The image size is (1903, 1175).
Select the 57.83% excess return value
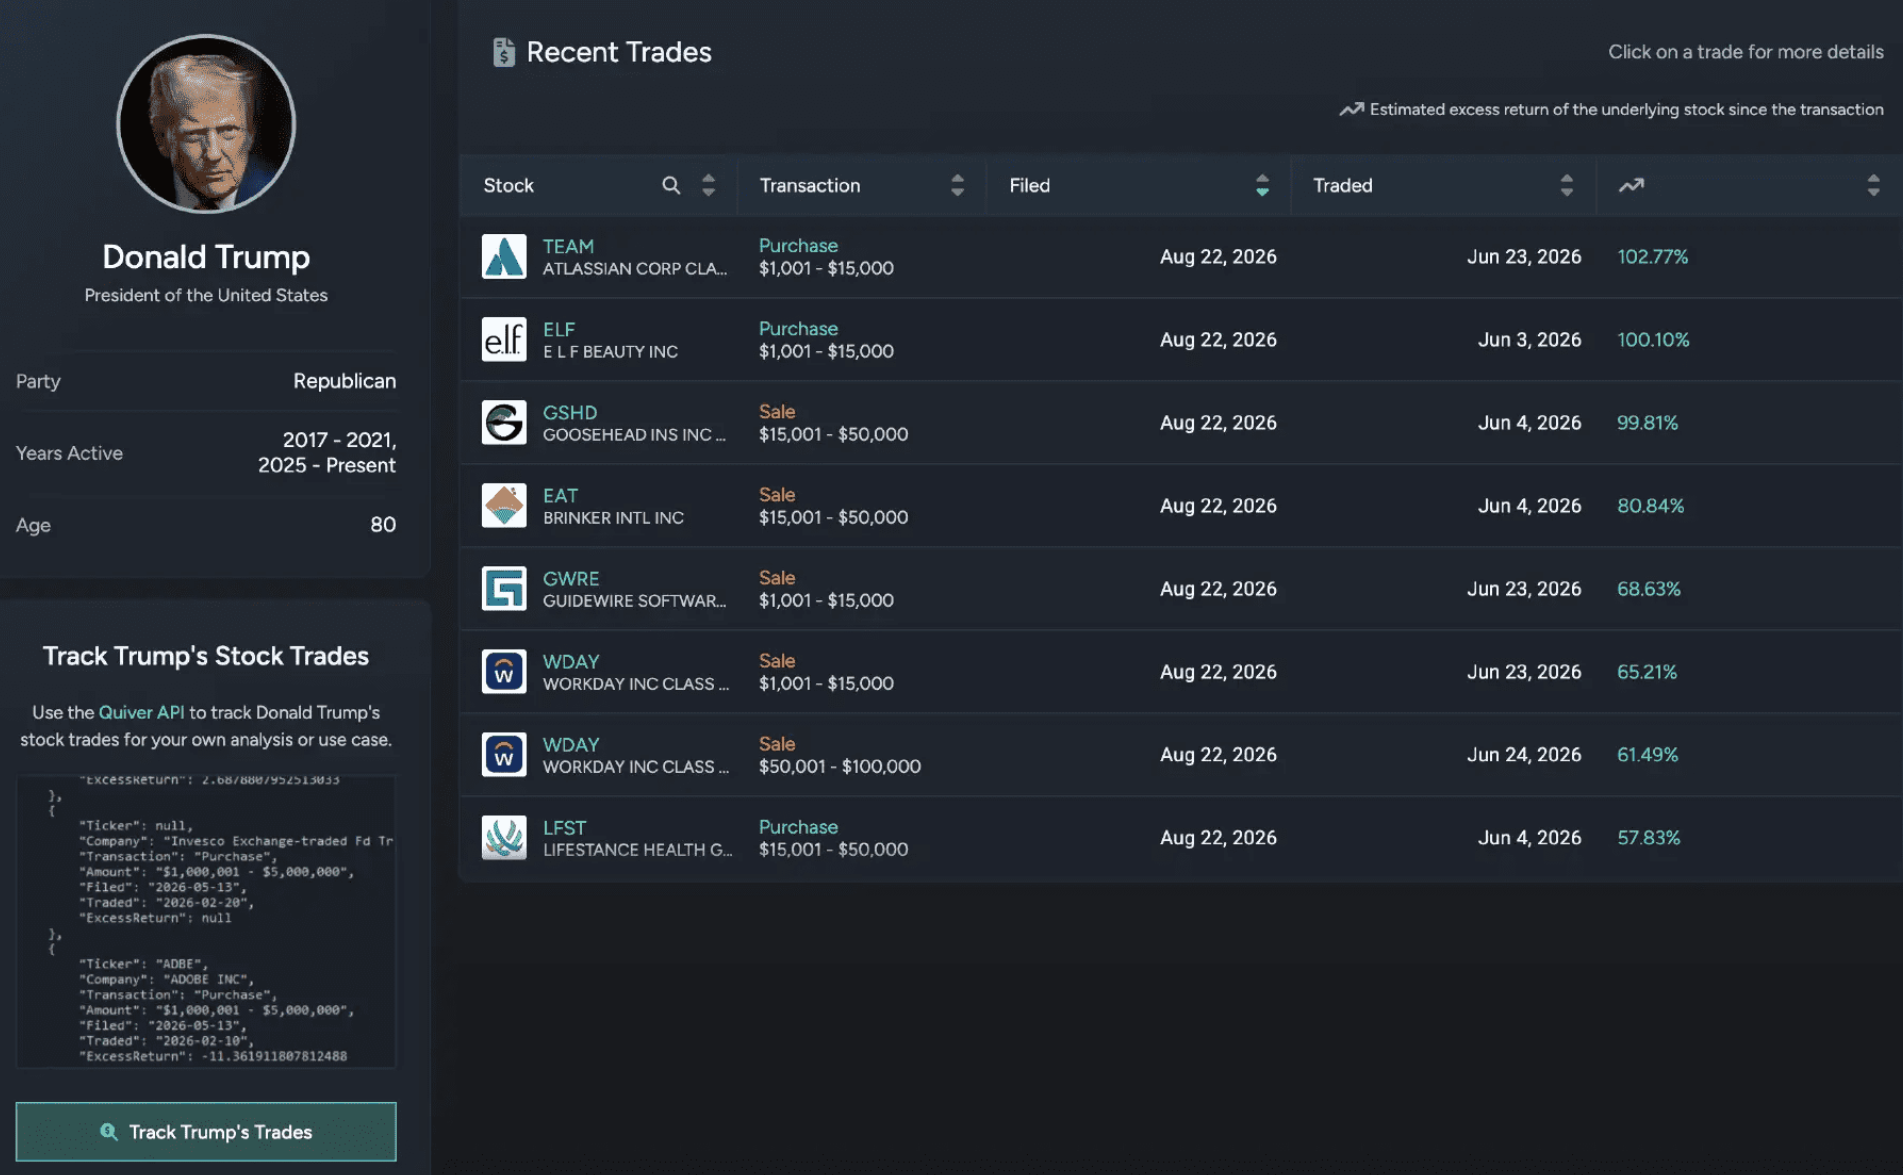click(1648, 837)
